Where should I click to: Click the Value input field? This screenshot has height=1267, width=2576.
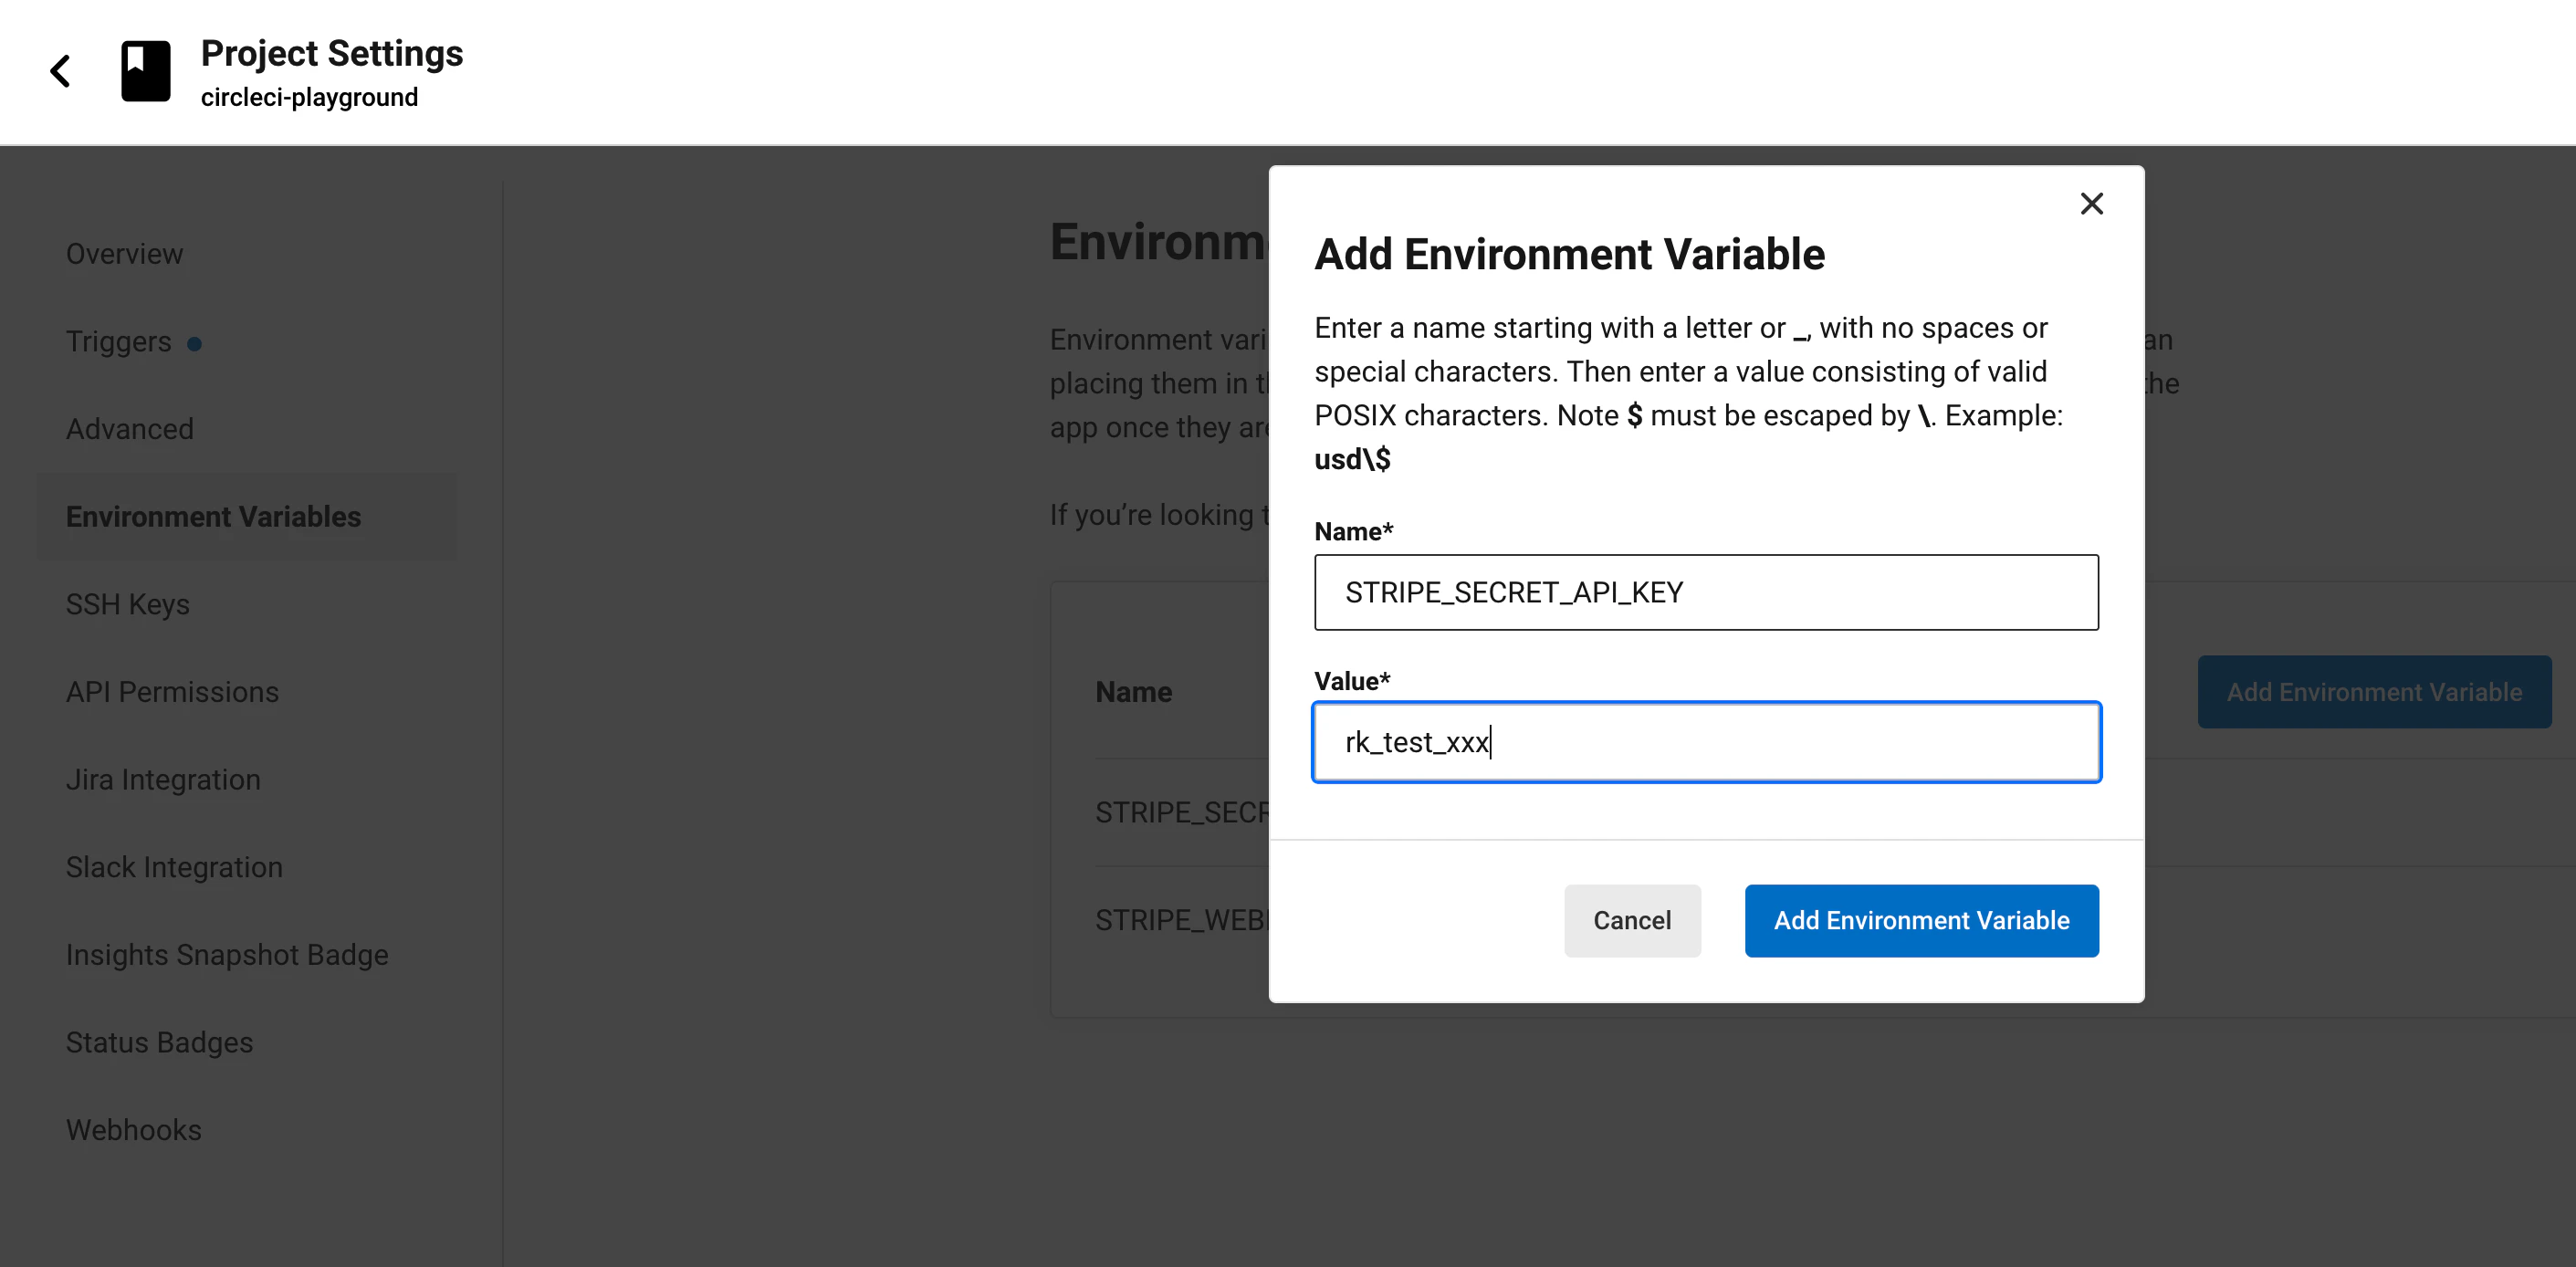(1706, 742)
